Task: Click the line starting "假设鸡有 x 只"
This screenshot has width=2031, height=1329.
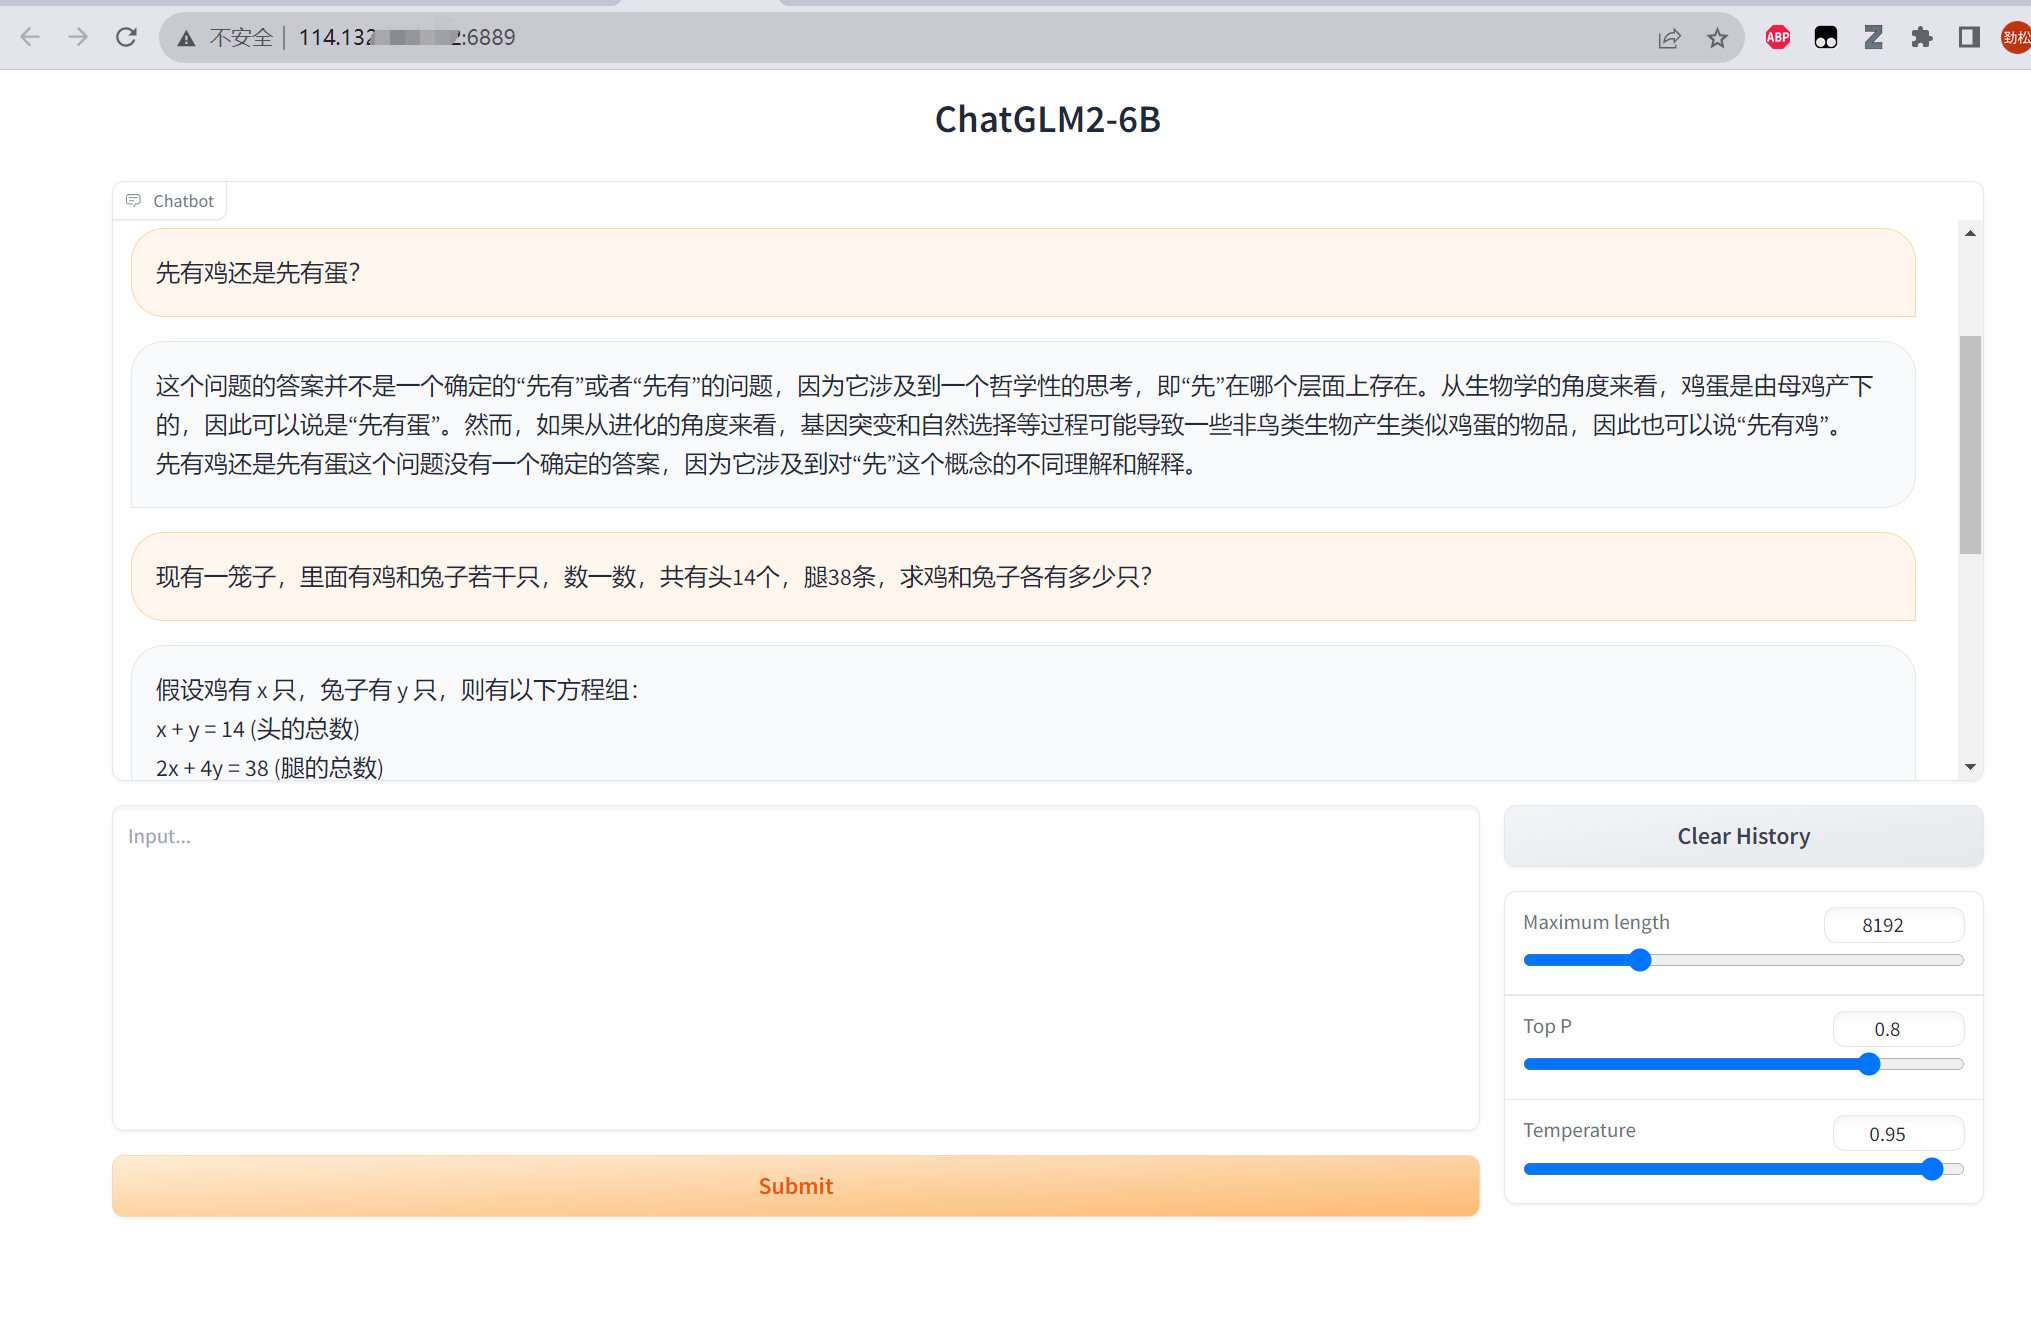Action: pyautogui.click(x=397, y=690)
